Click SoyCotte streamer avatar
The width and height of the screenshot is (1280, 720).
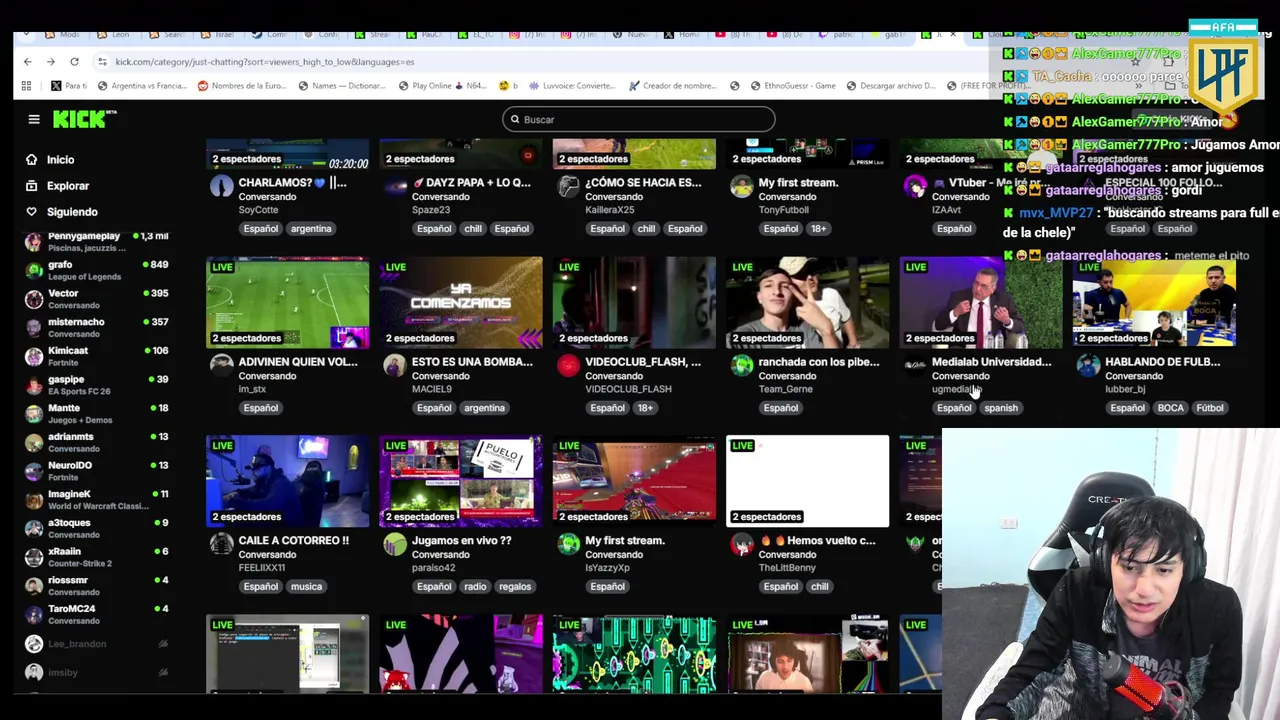click(x=221, y=187)
